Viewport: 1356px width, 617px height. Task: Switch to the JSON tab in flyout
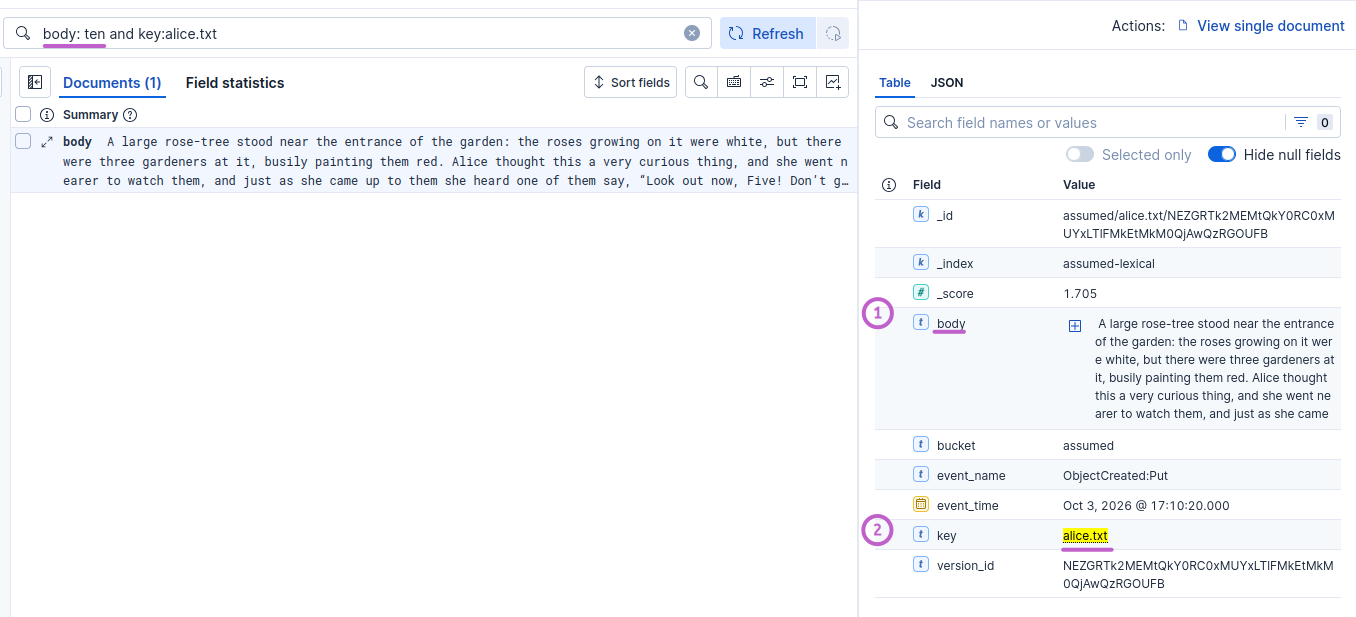[947, 83]
